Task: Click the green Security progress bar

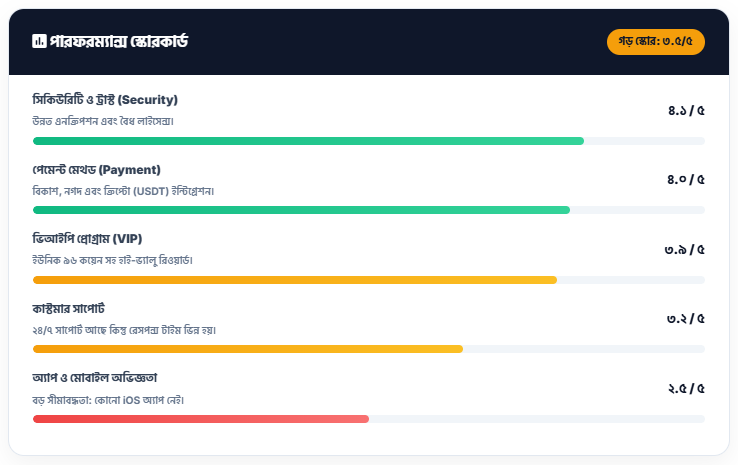Action: pyautogui.click(x=308, y=141)
